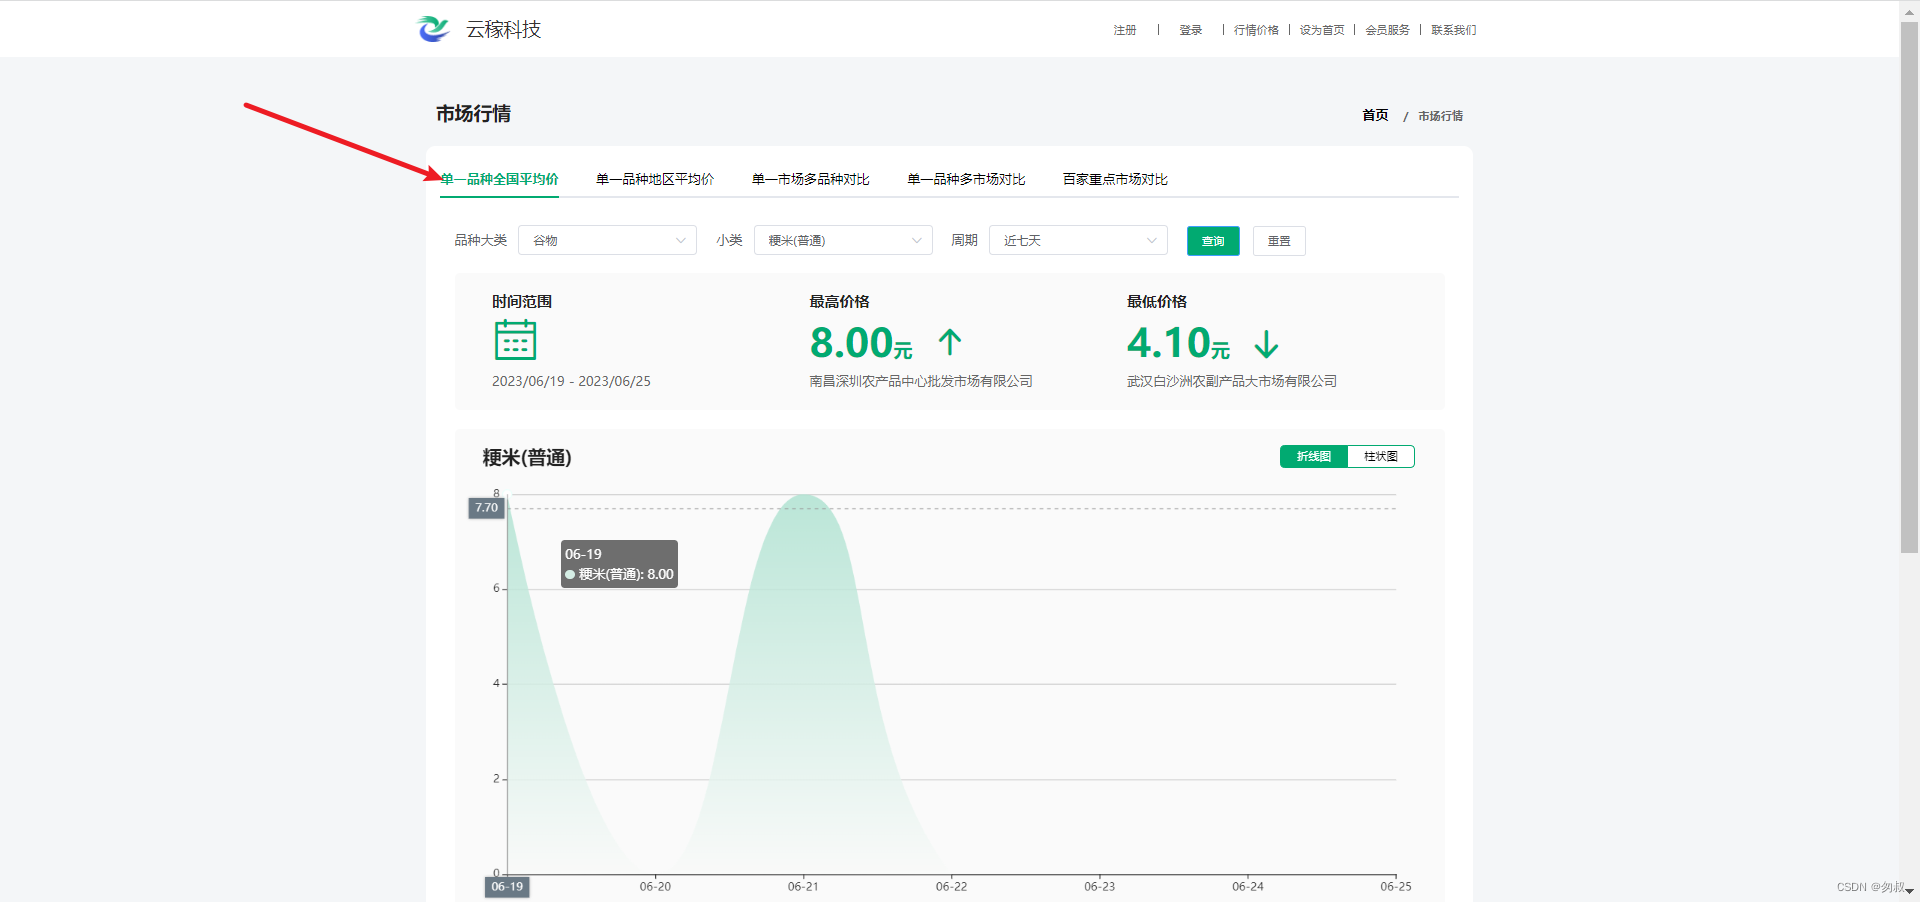
Task: Select the 单一品种多市场对比 tab
Action: 965,179
